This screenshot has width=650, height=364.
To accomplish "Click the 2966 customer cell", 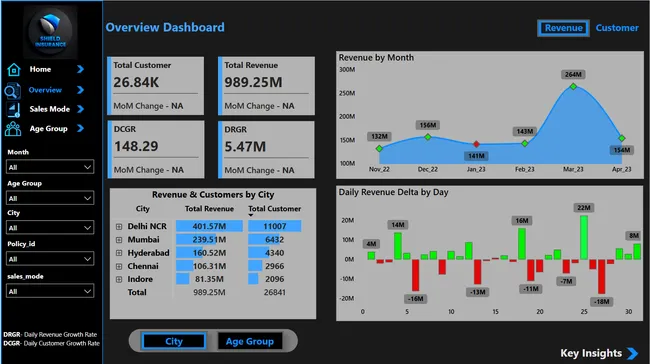I will click(x=274, y=266).
